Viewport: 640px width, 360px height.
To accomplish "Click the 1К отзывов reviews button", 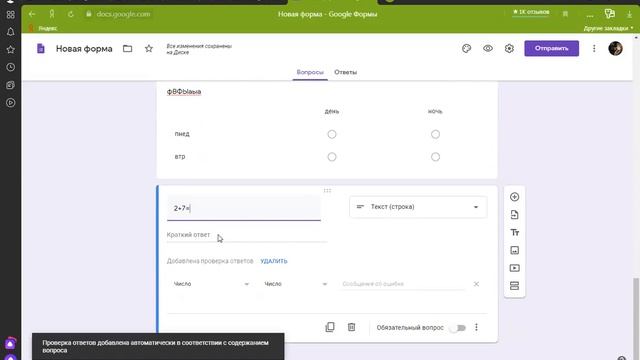I will click(531, 12).
